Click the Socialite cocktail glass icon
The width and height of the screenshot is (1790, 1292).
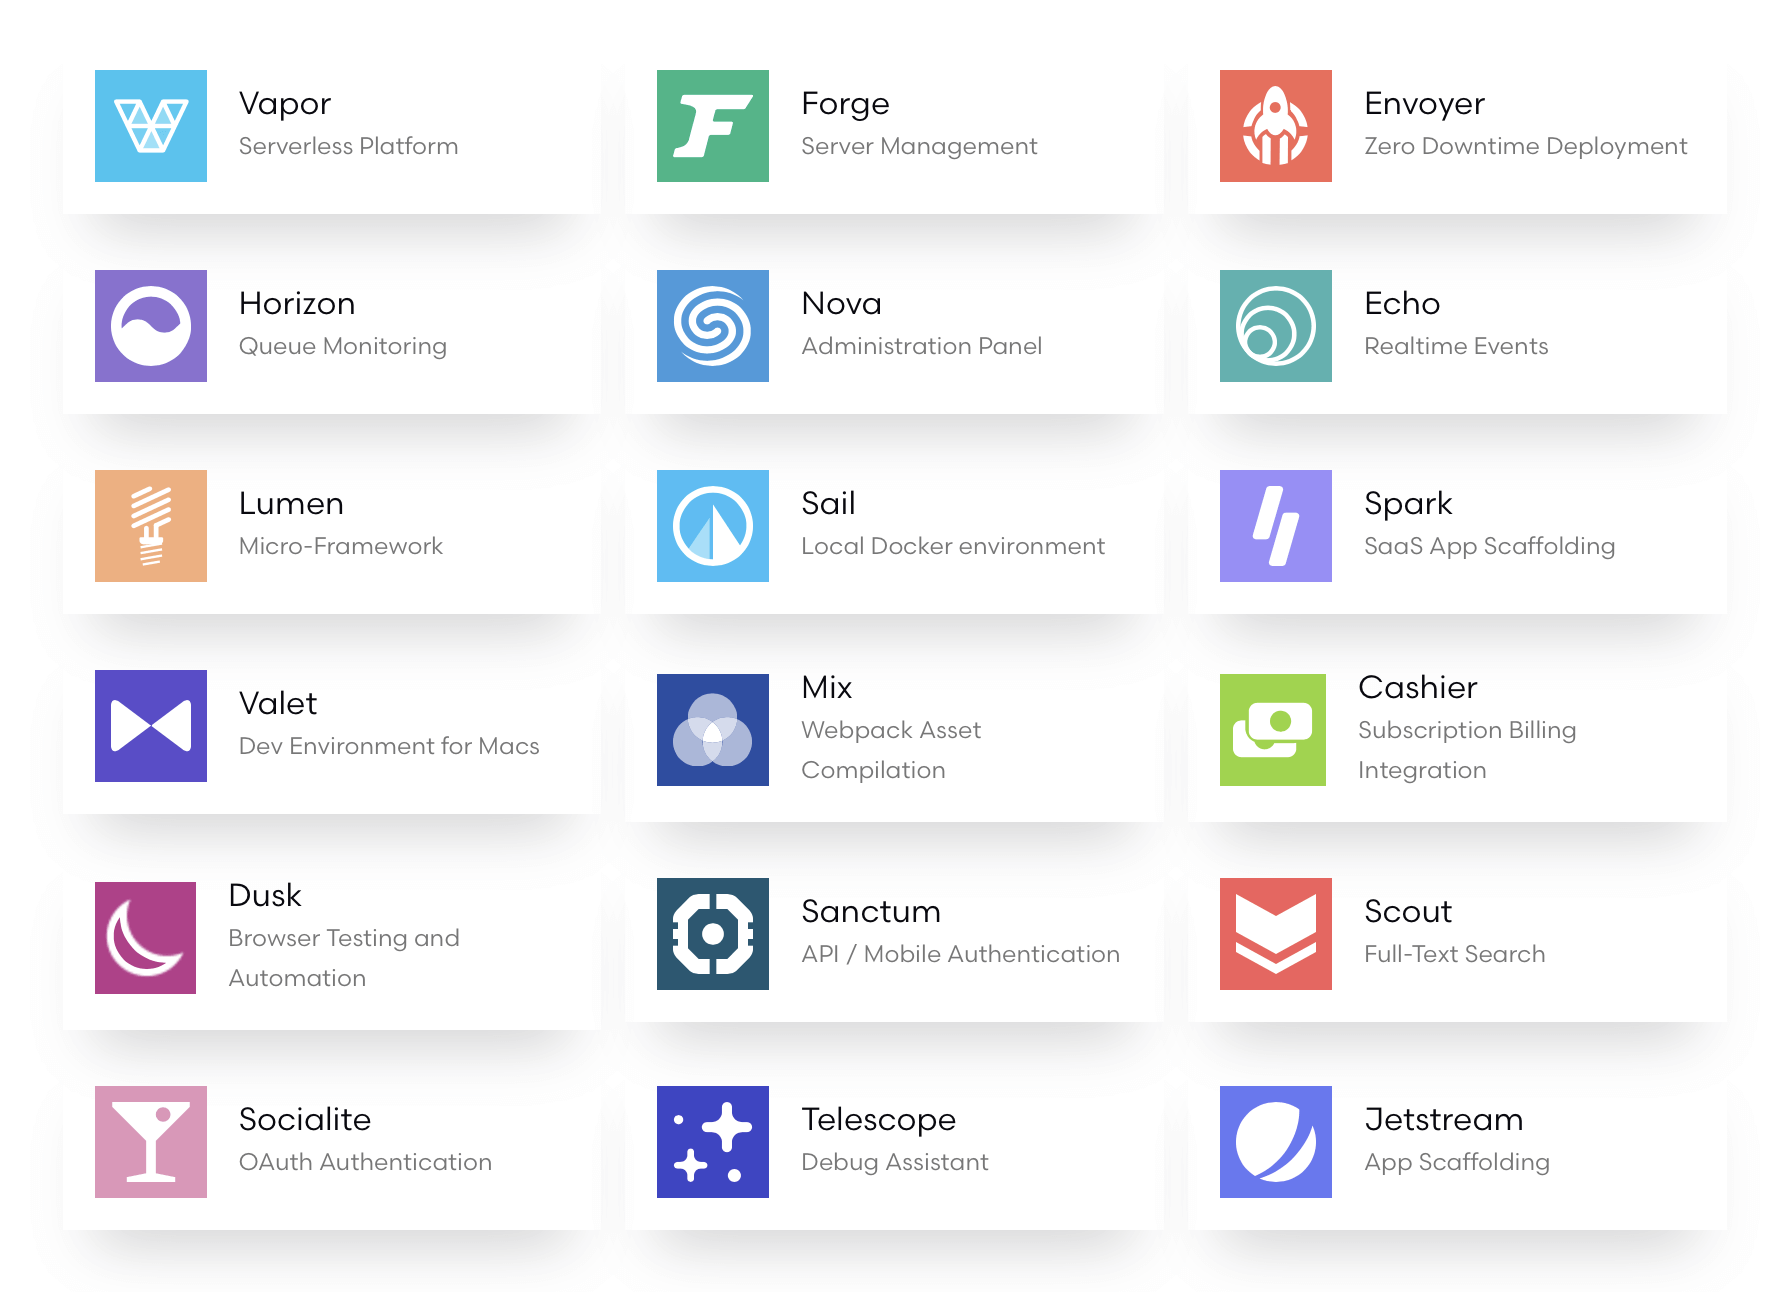click(x=151, y=1142)
